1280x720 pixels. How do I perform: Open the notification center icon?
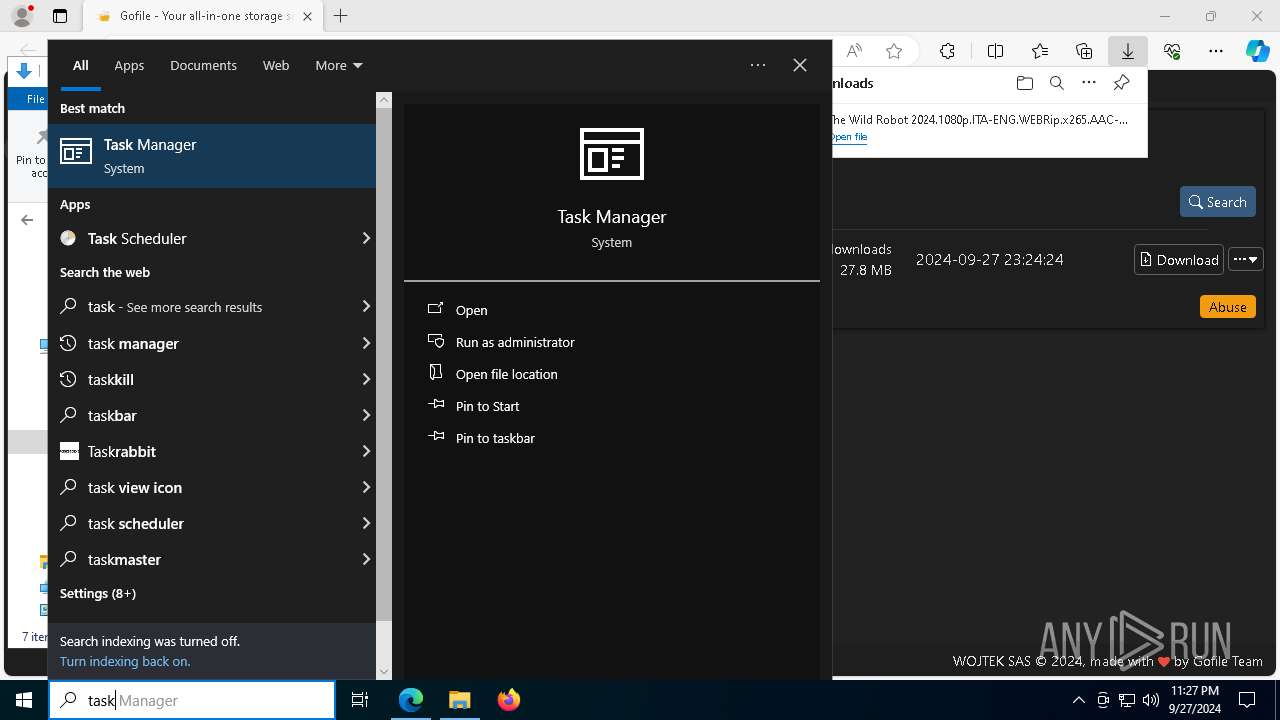(1247, 700)
